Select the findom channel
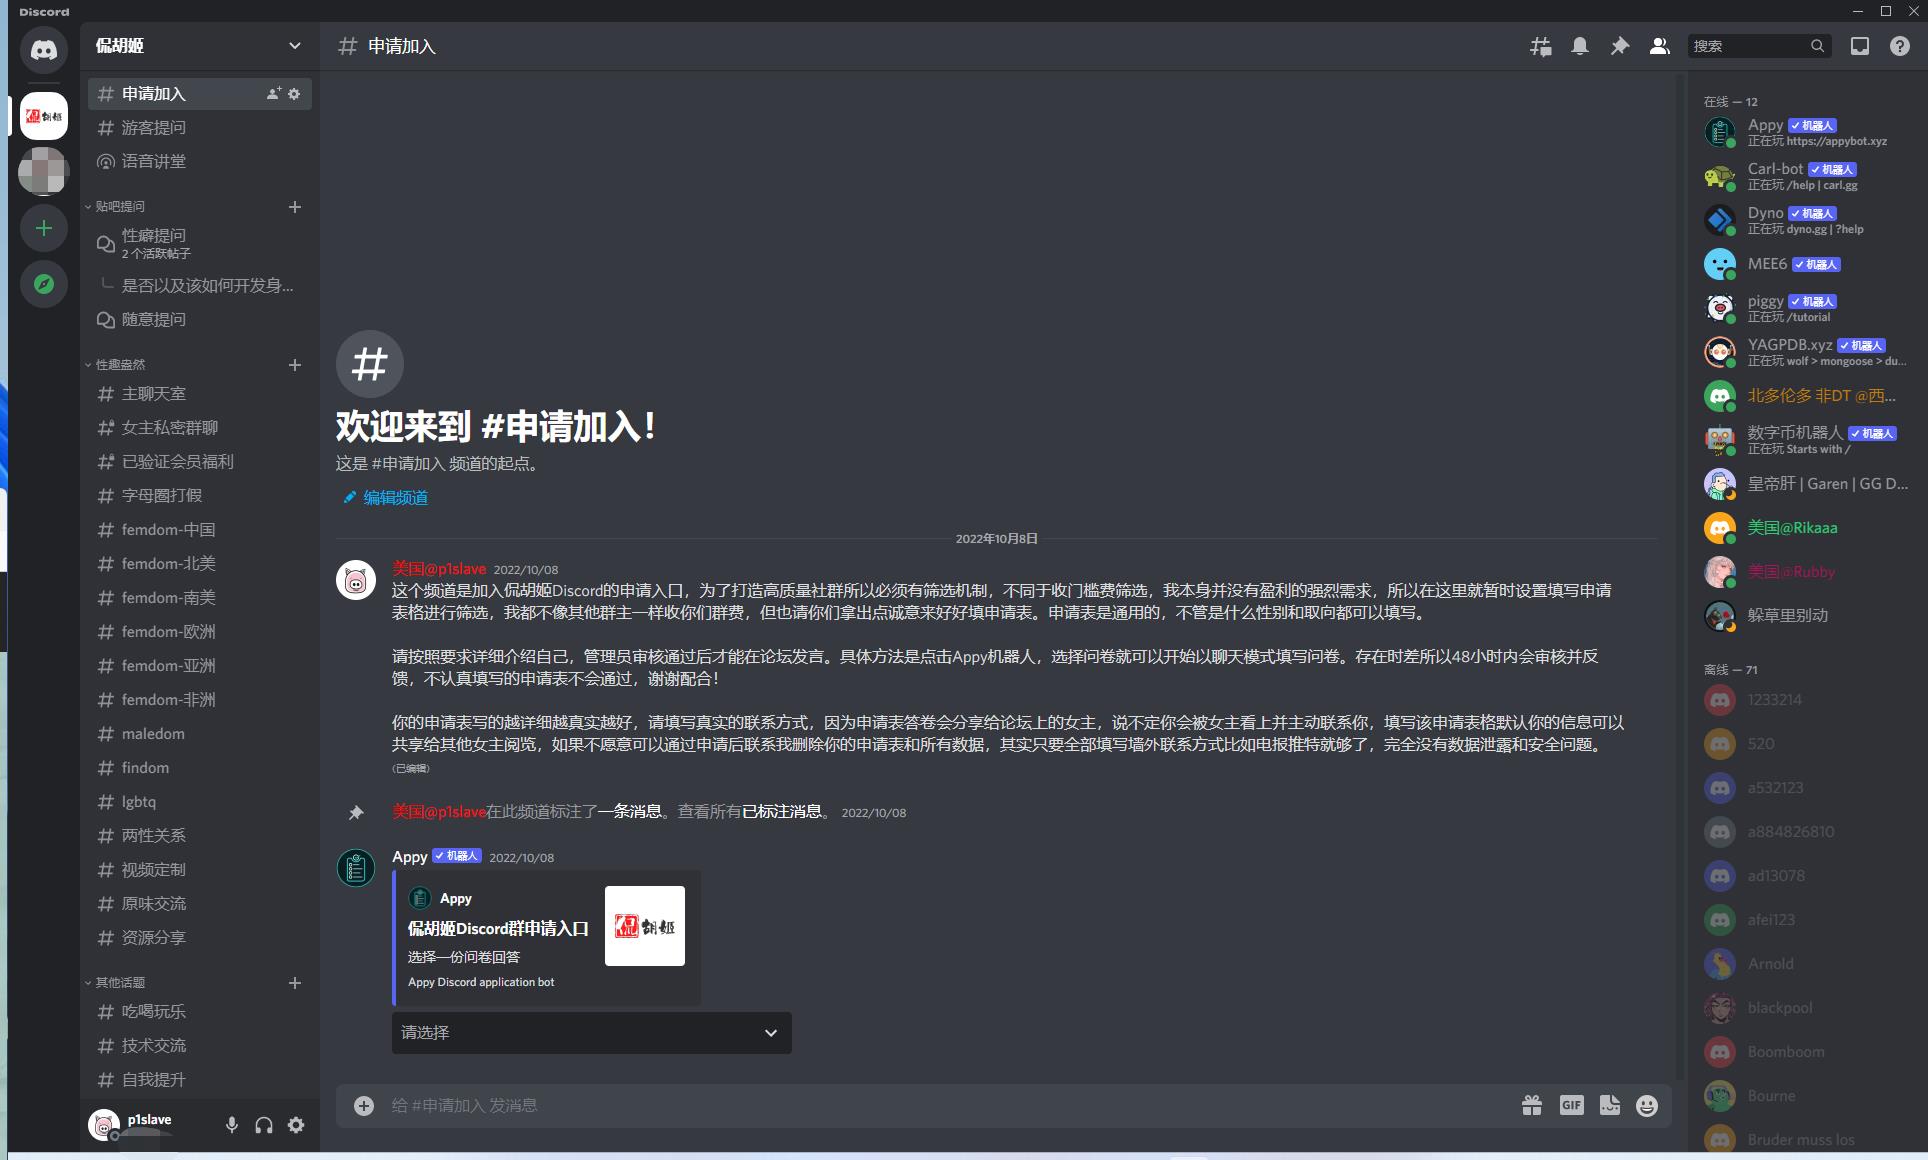The height and width of the screenshot is (1160, 1928). [x=200, y=768]
